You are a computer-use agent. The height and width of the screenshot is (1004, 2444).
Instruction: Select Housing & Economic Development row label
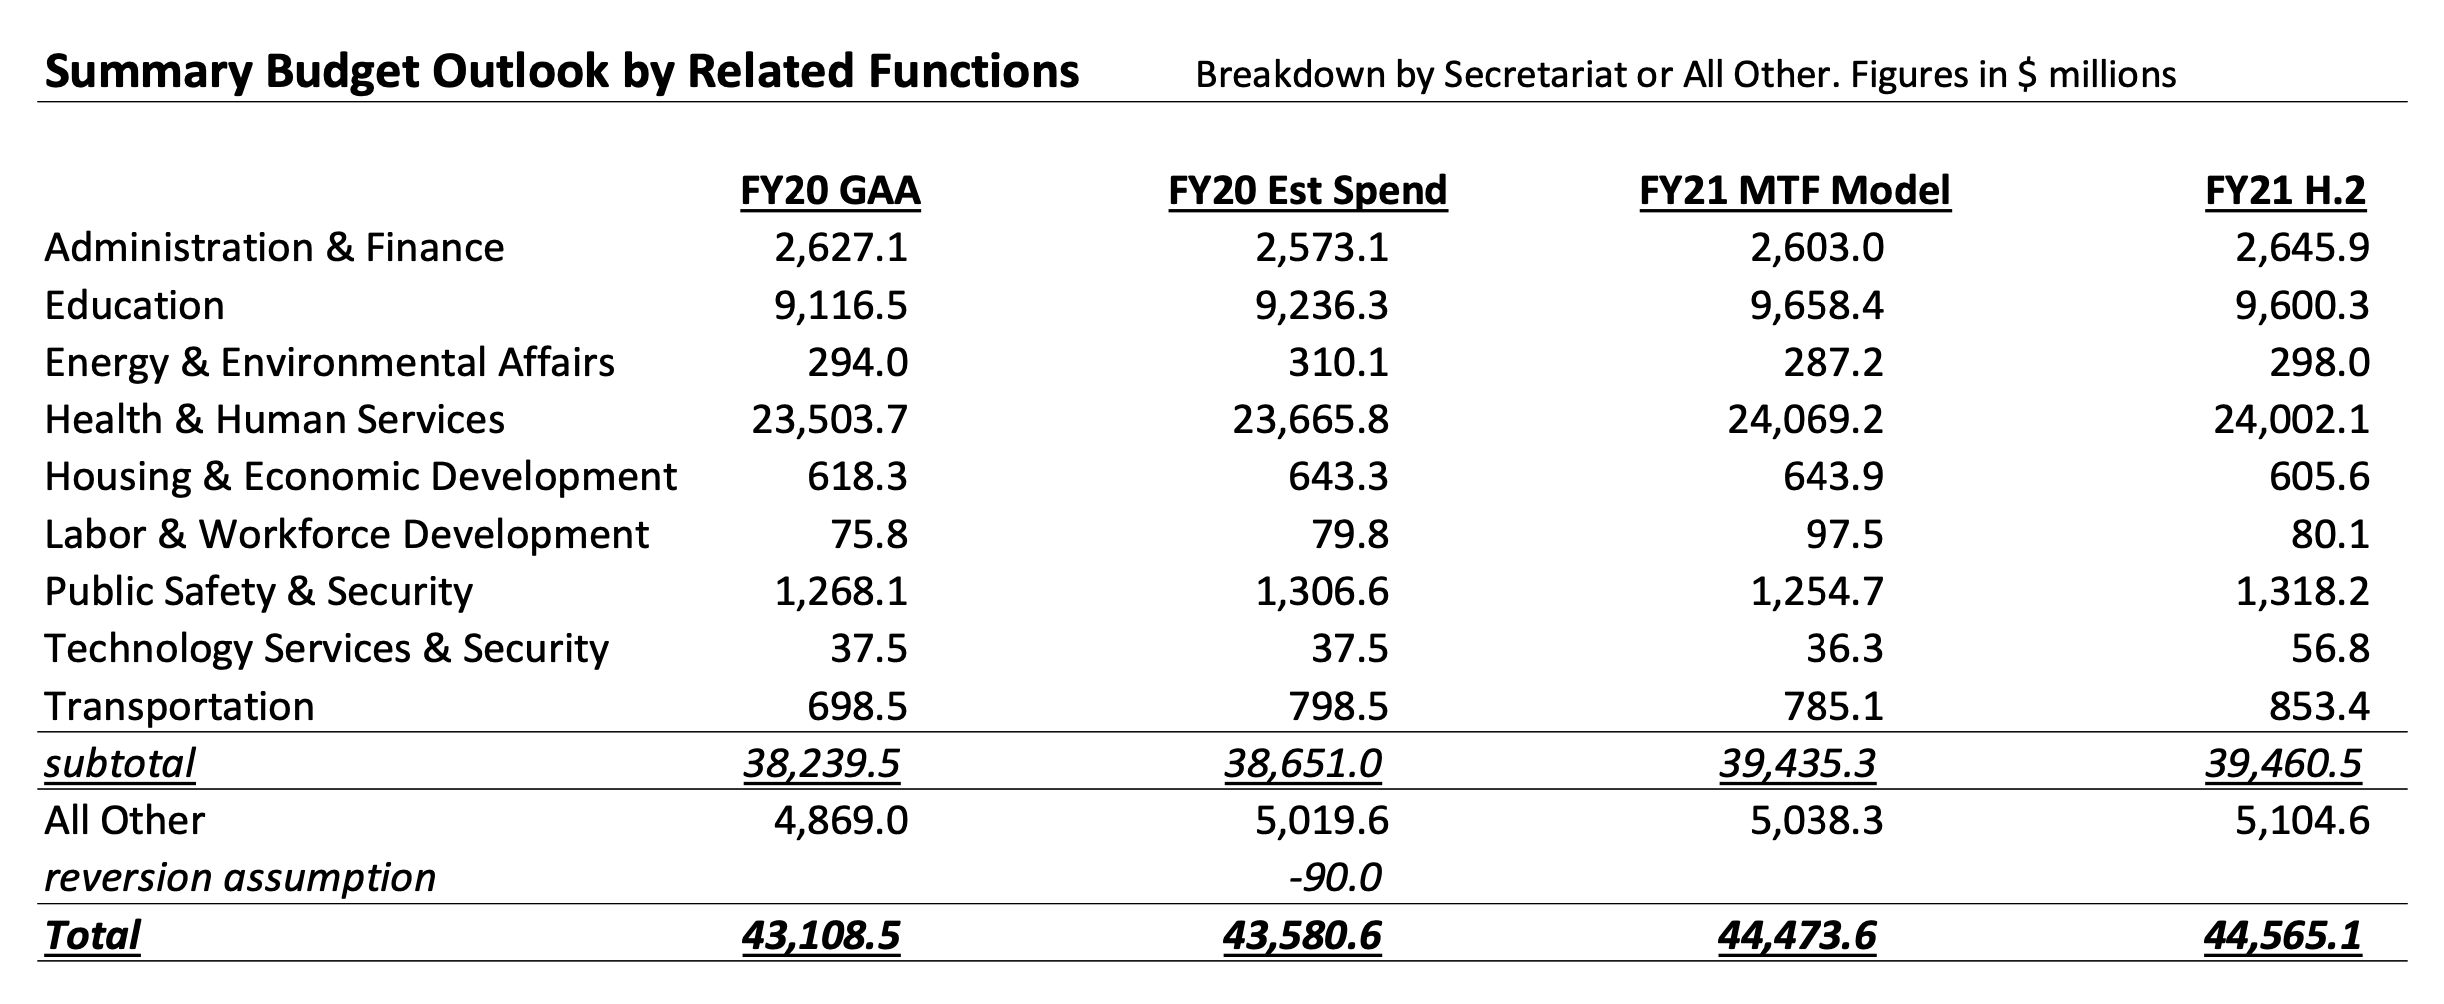pos(360,477)
